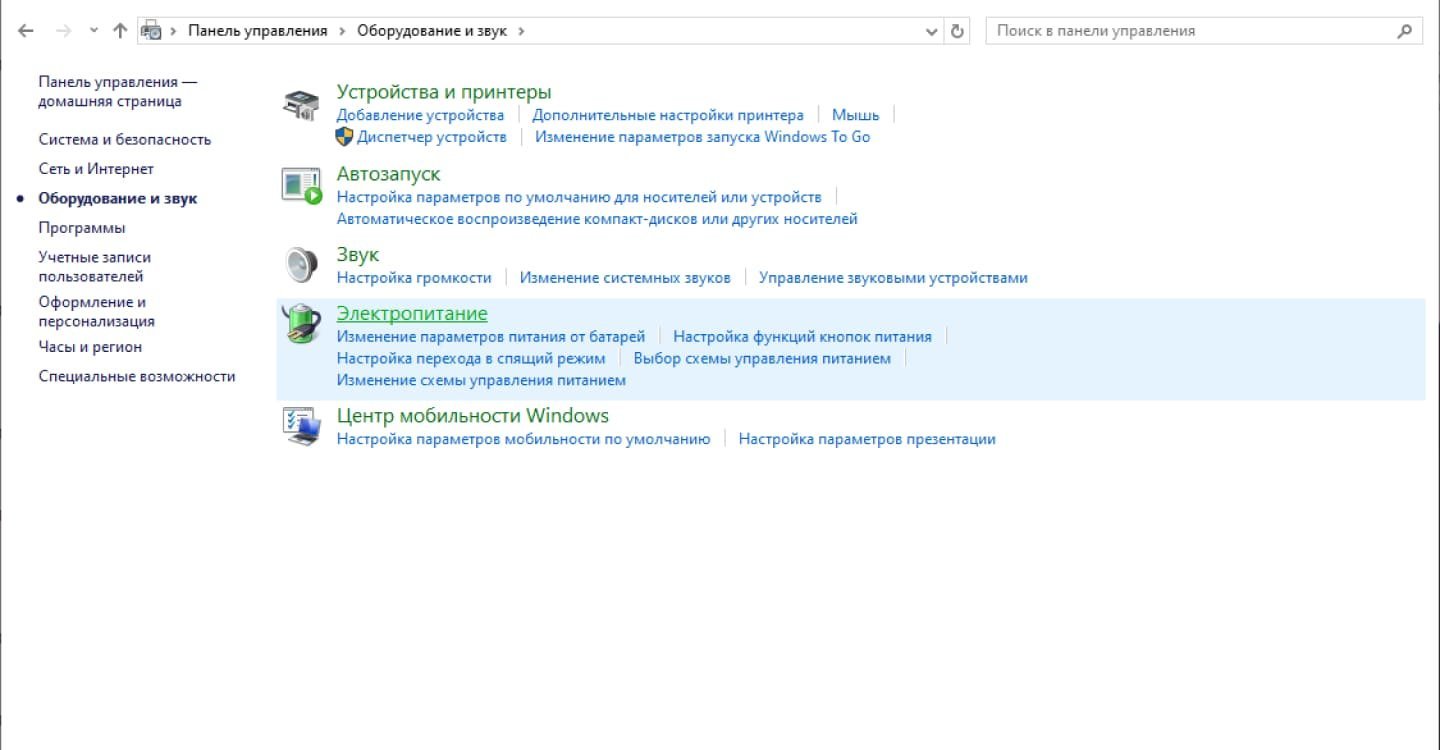
Task: Select Программы in the sidebar
Action: [x=82, y=227]
